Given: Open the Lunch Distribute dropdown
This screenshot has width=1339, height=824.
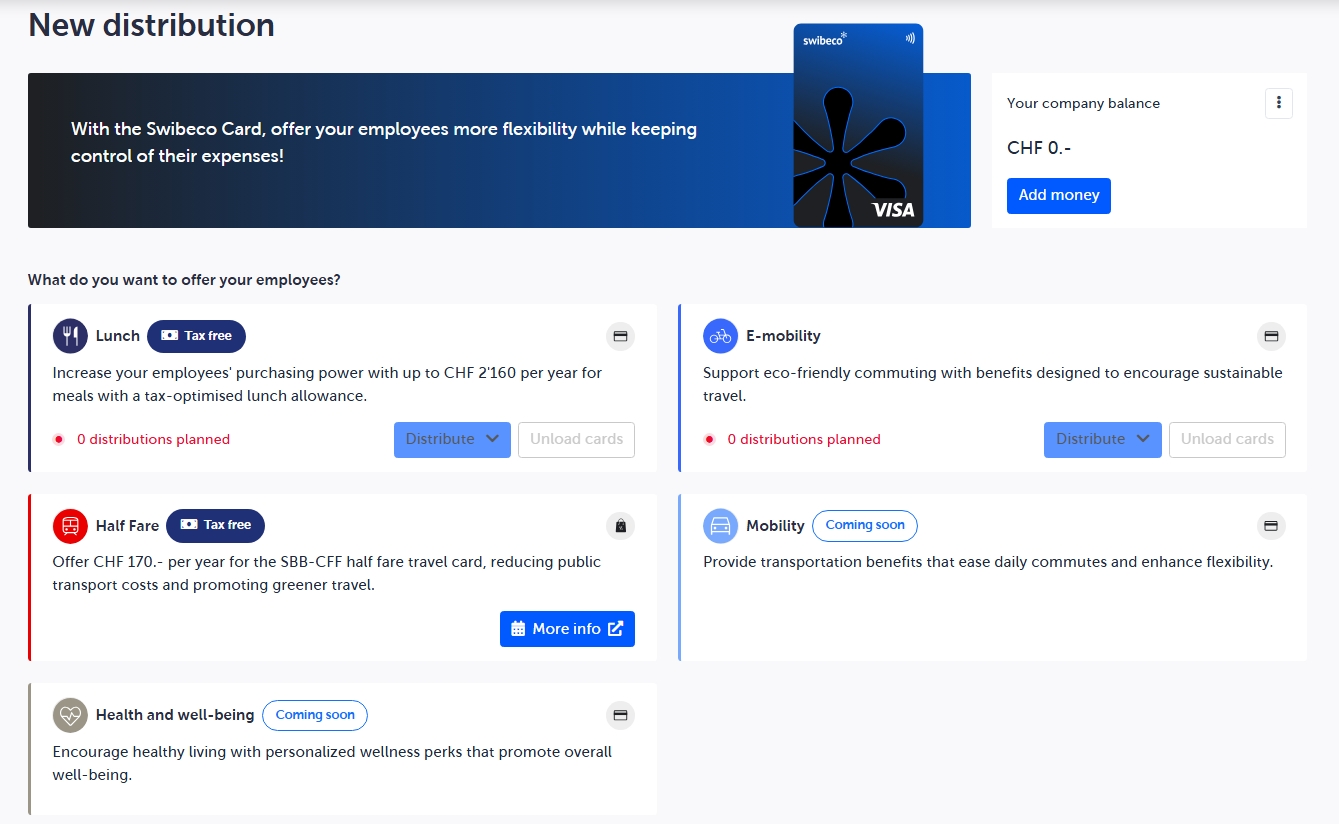Looking at the screenshot, I should point(452,440).
